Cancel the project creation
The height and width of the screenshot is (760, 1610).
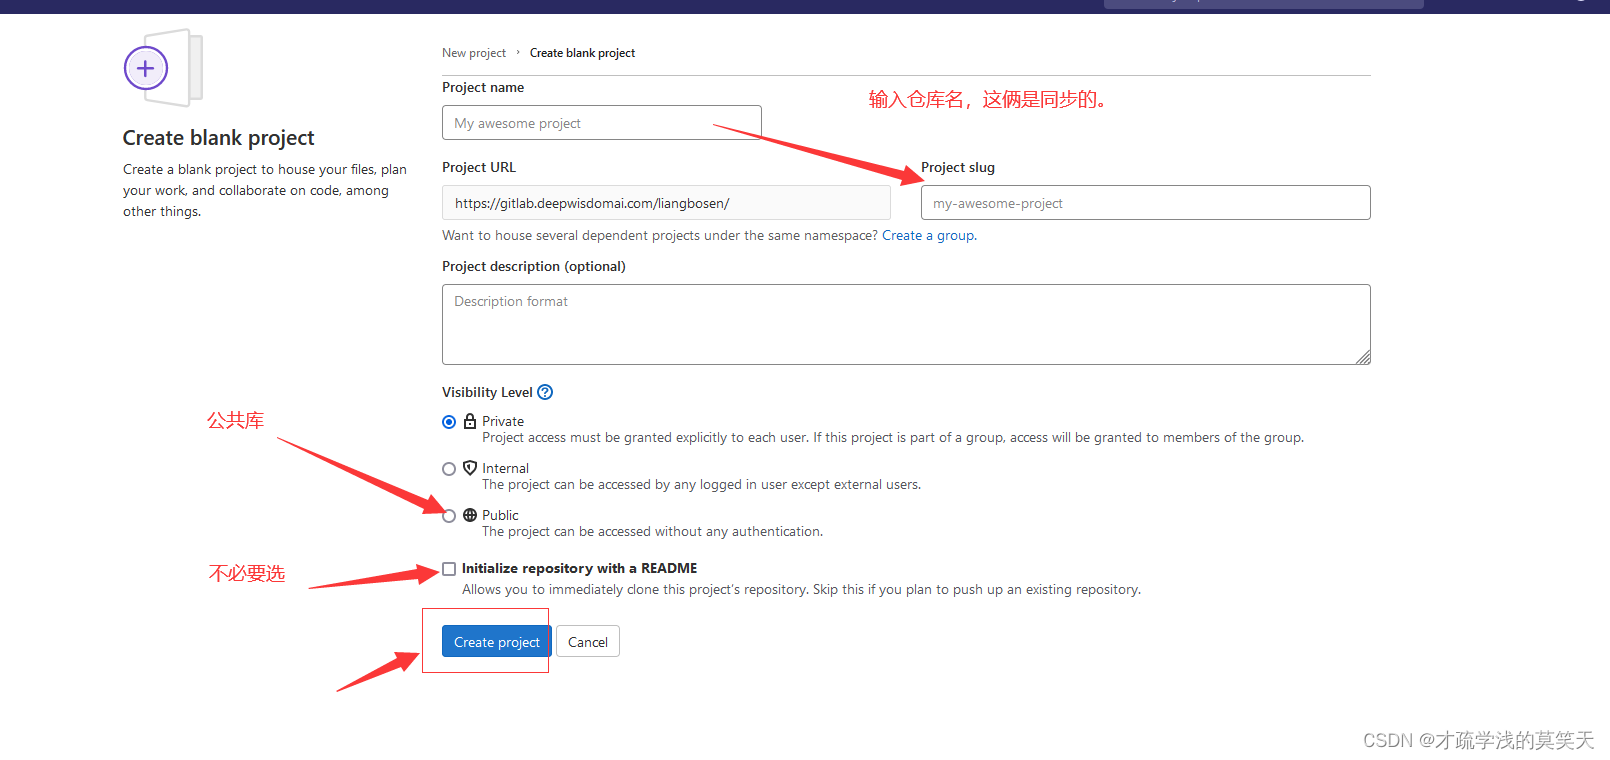[588, 642]
